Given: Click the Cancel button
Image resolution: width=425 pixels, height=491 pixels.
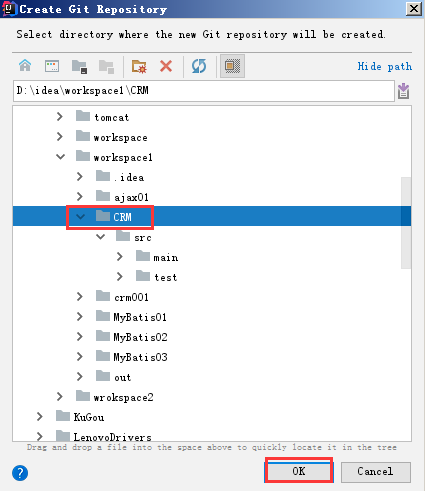Looking at the screenshot, I should [x=375, y=471].
